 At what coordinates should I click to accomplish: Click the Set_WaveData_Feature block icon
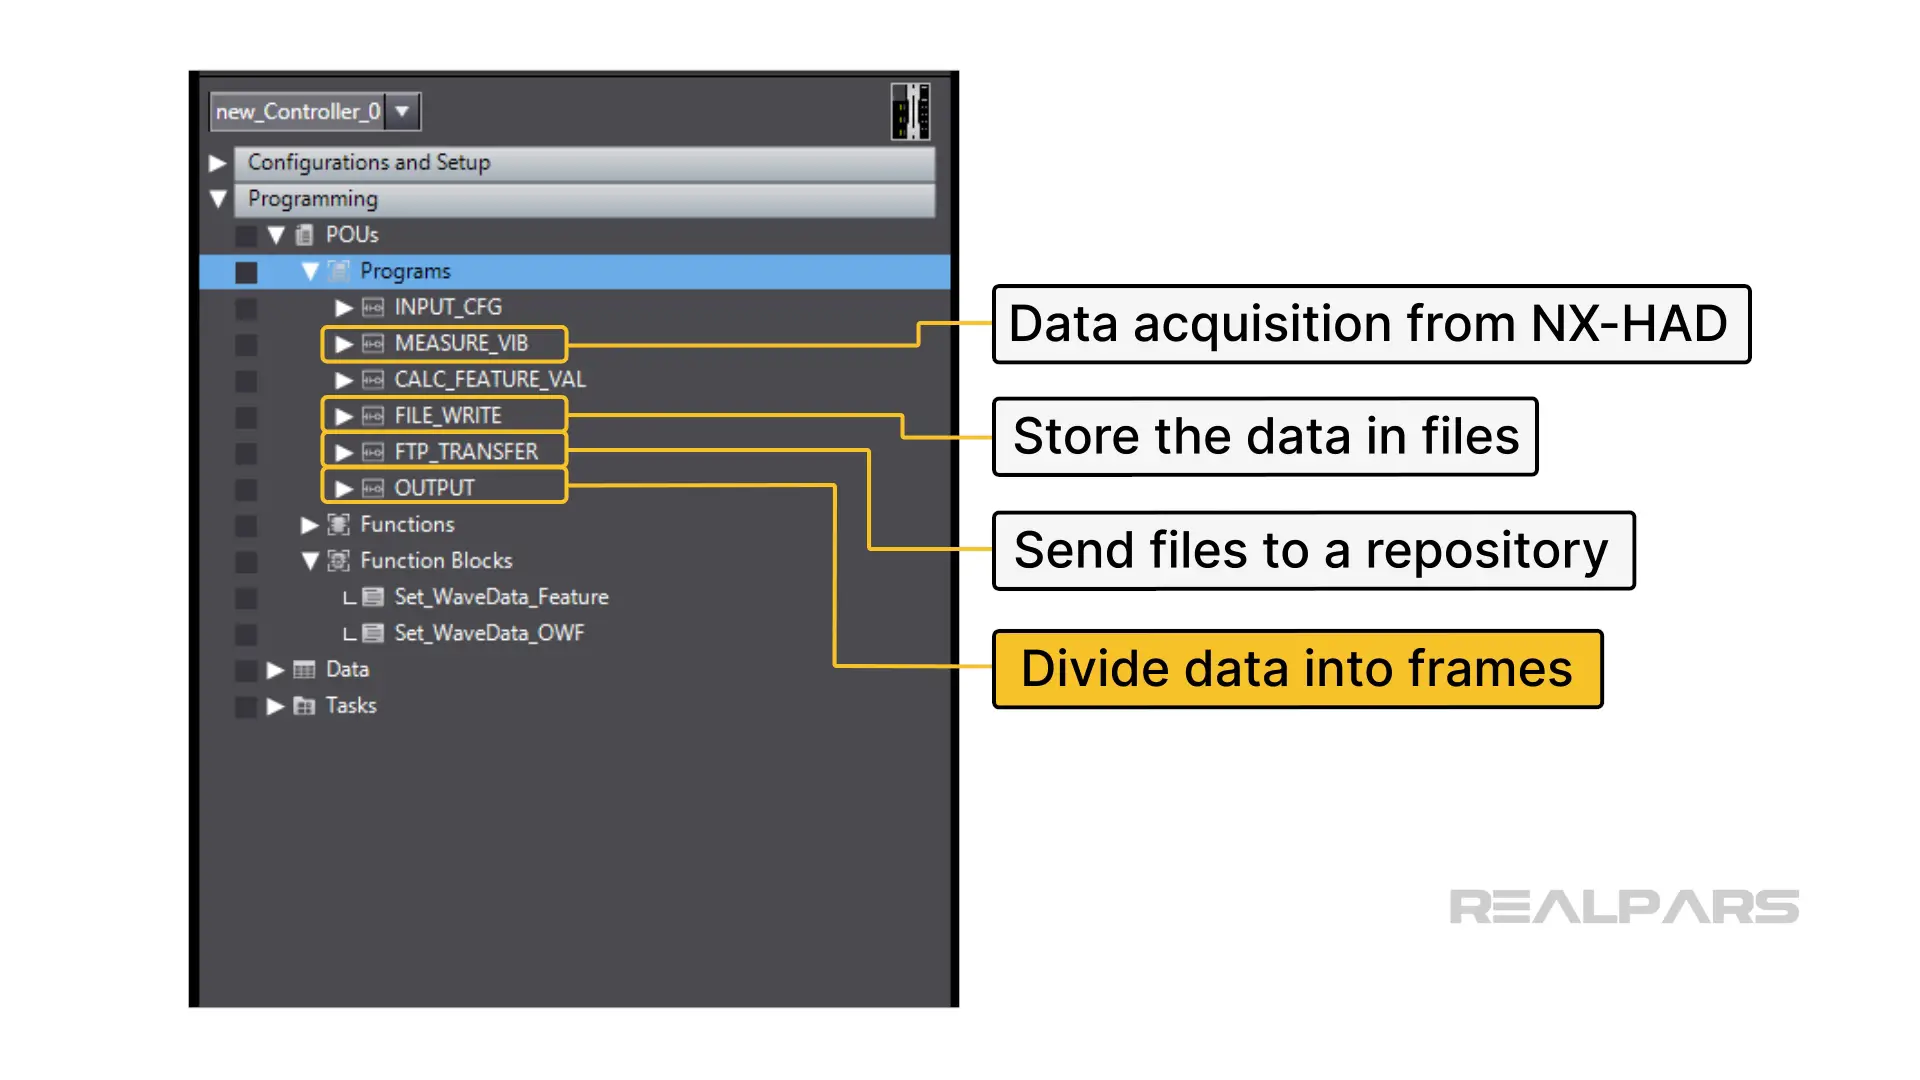(373, 597)
